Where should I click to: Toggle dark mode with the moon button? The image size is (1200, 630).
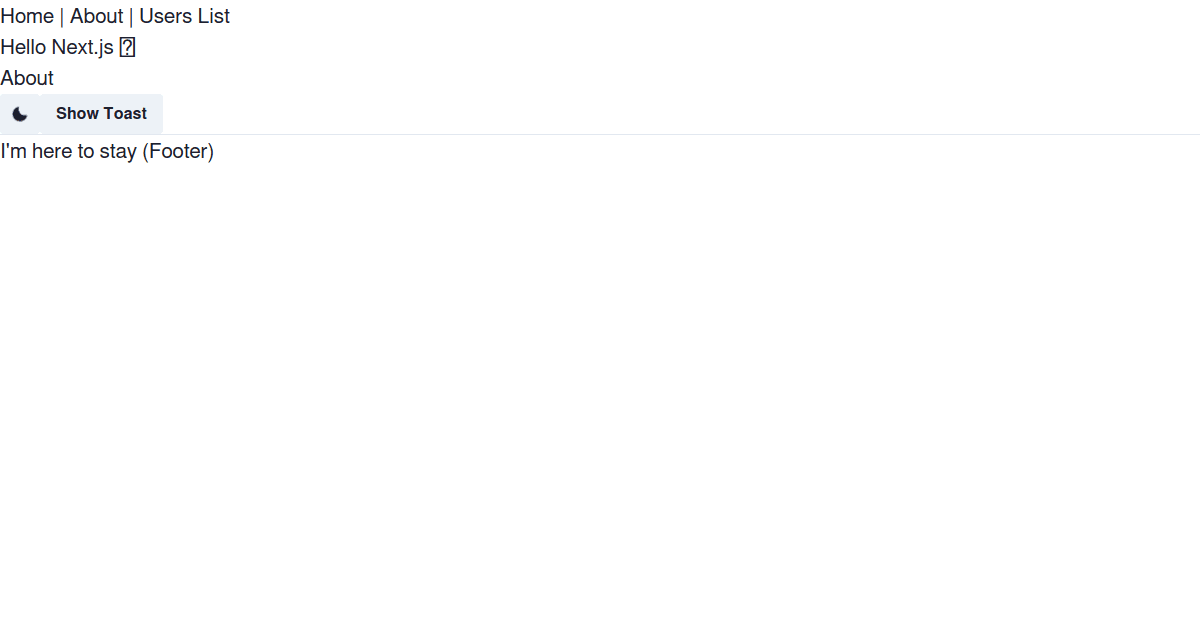(20, 114)
